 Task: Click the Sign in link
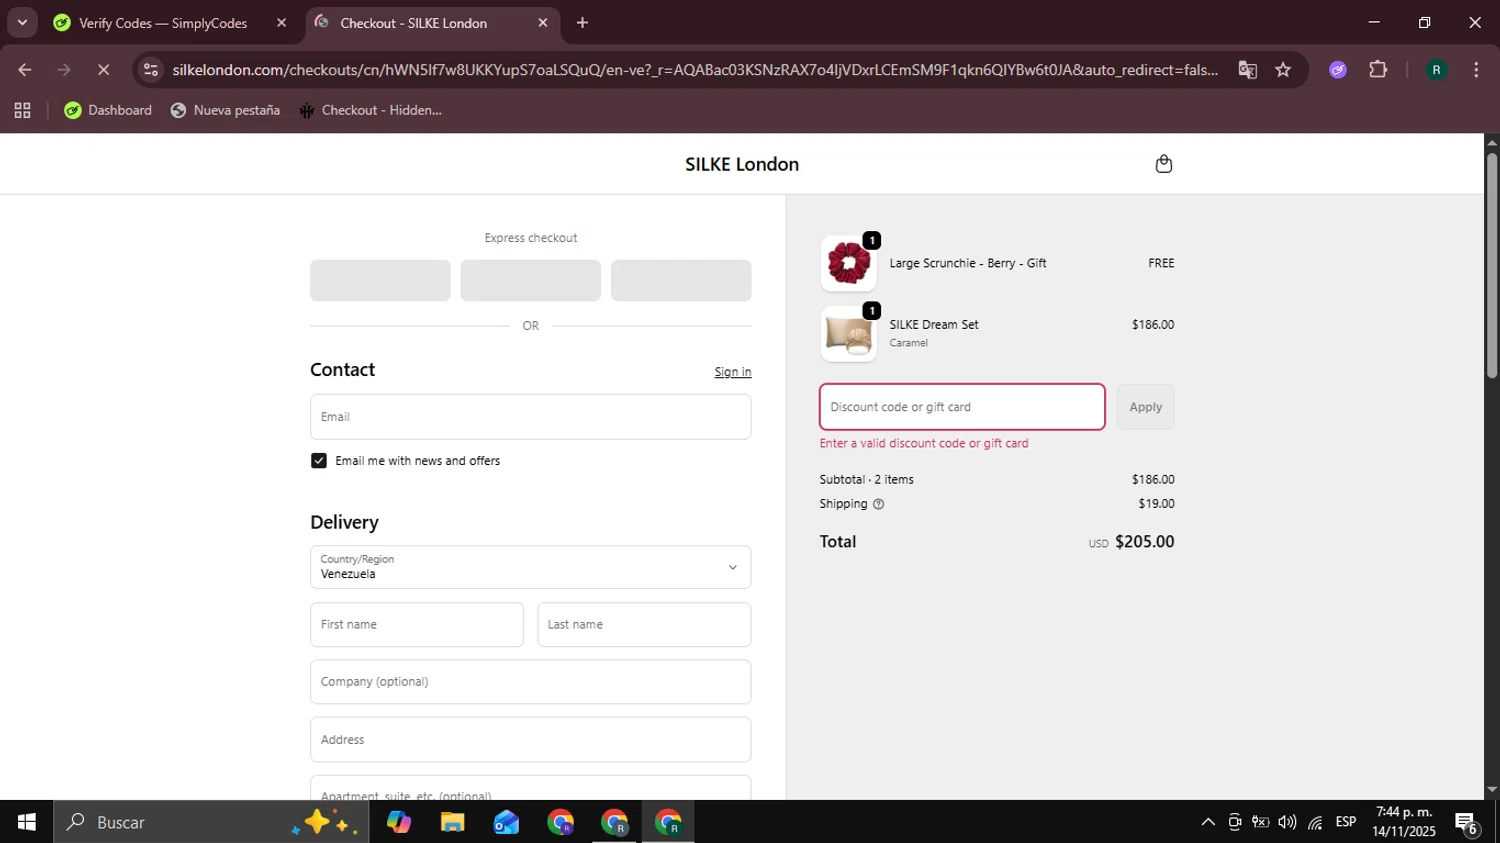pos(732,372)
